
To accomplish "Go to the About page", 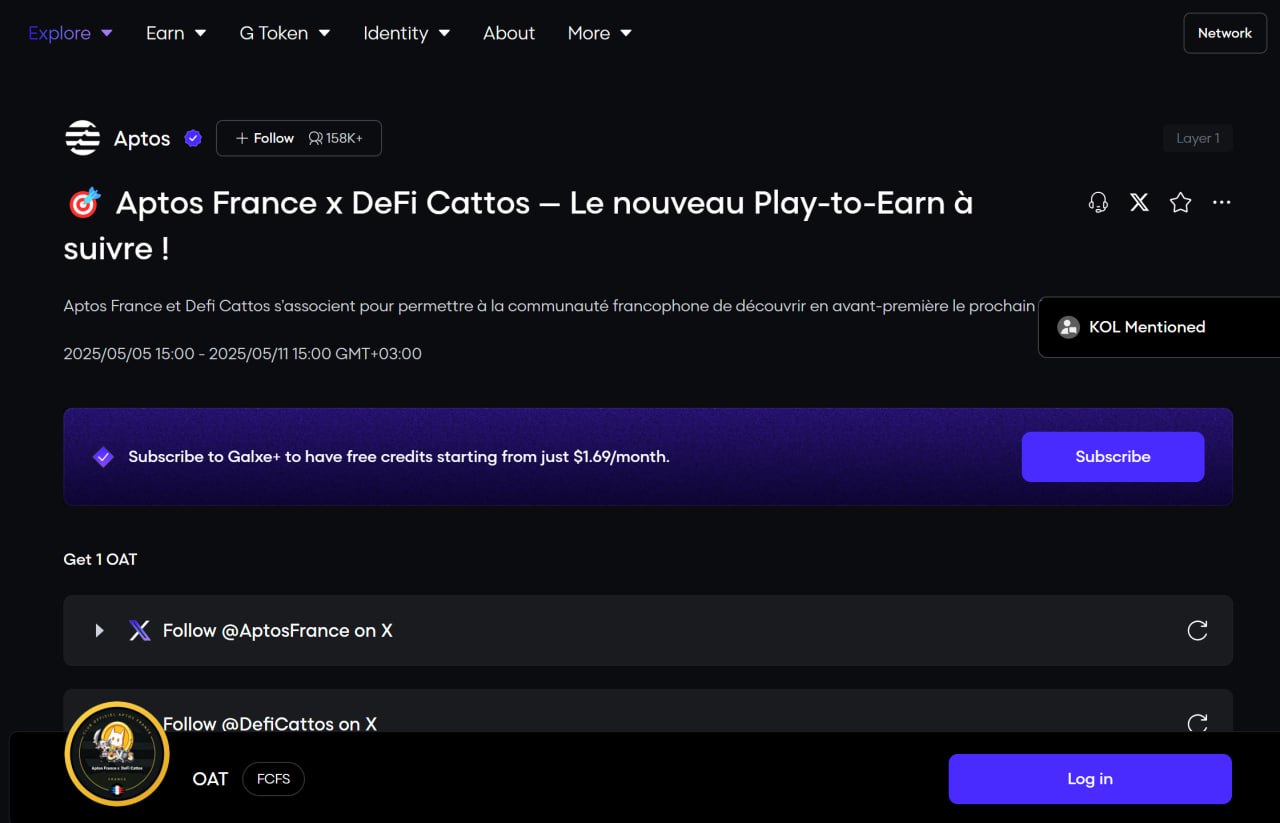I will pyautogui.click(x=509, y=33).
